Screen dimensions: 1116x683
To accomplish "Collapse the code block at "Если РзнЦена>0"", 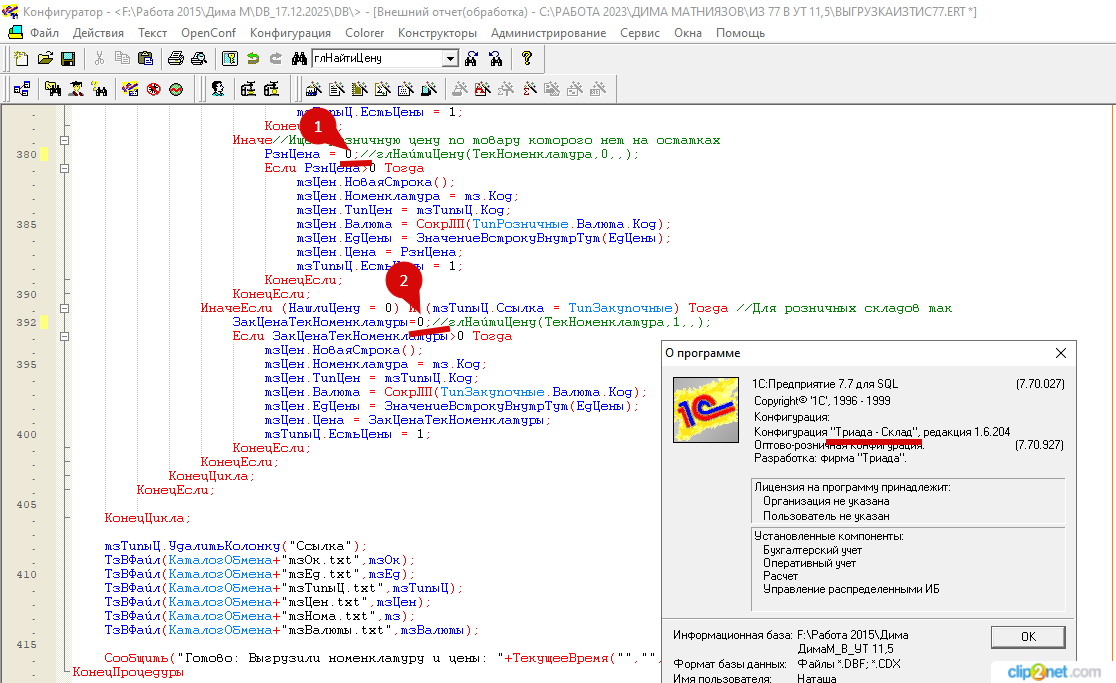I will tap(64, 169).
